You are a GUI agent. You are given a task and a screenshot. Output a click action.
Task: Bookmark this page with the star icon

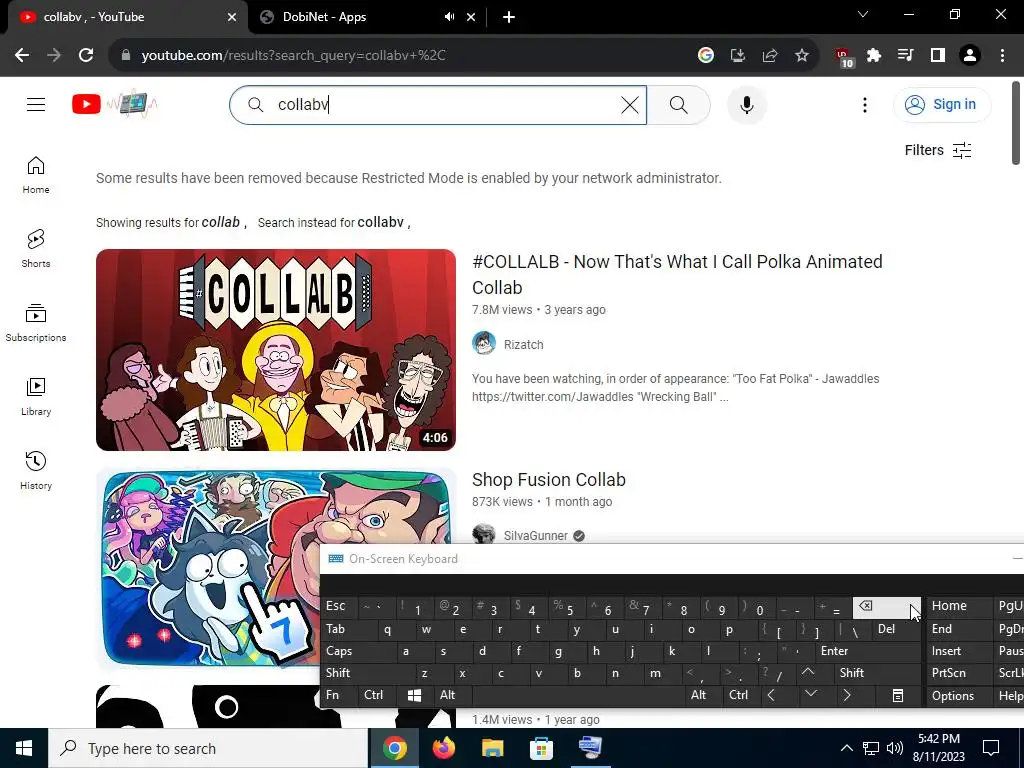802,56
